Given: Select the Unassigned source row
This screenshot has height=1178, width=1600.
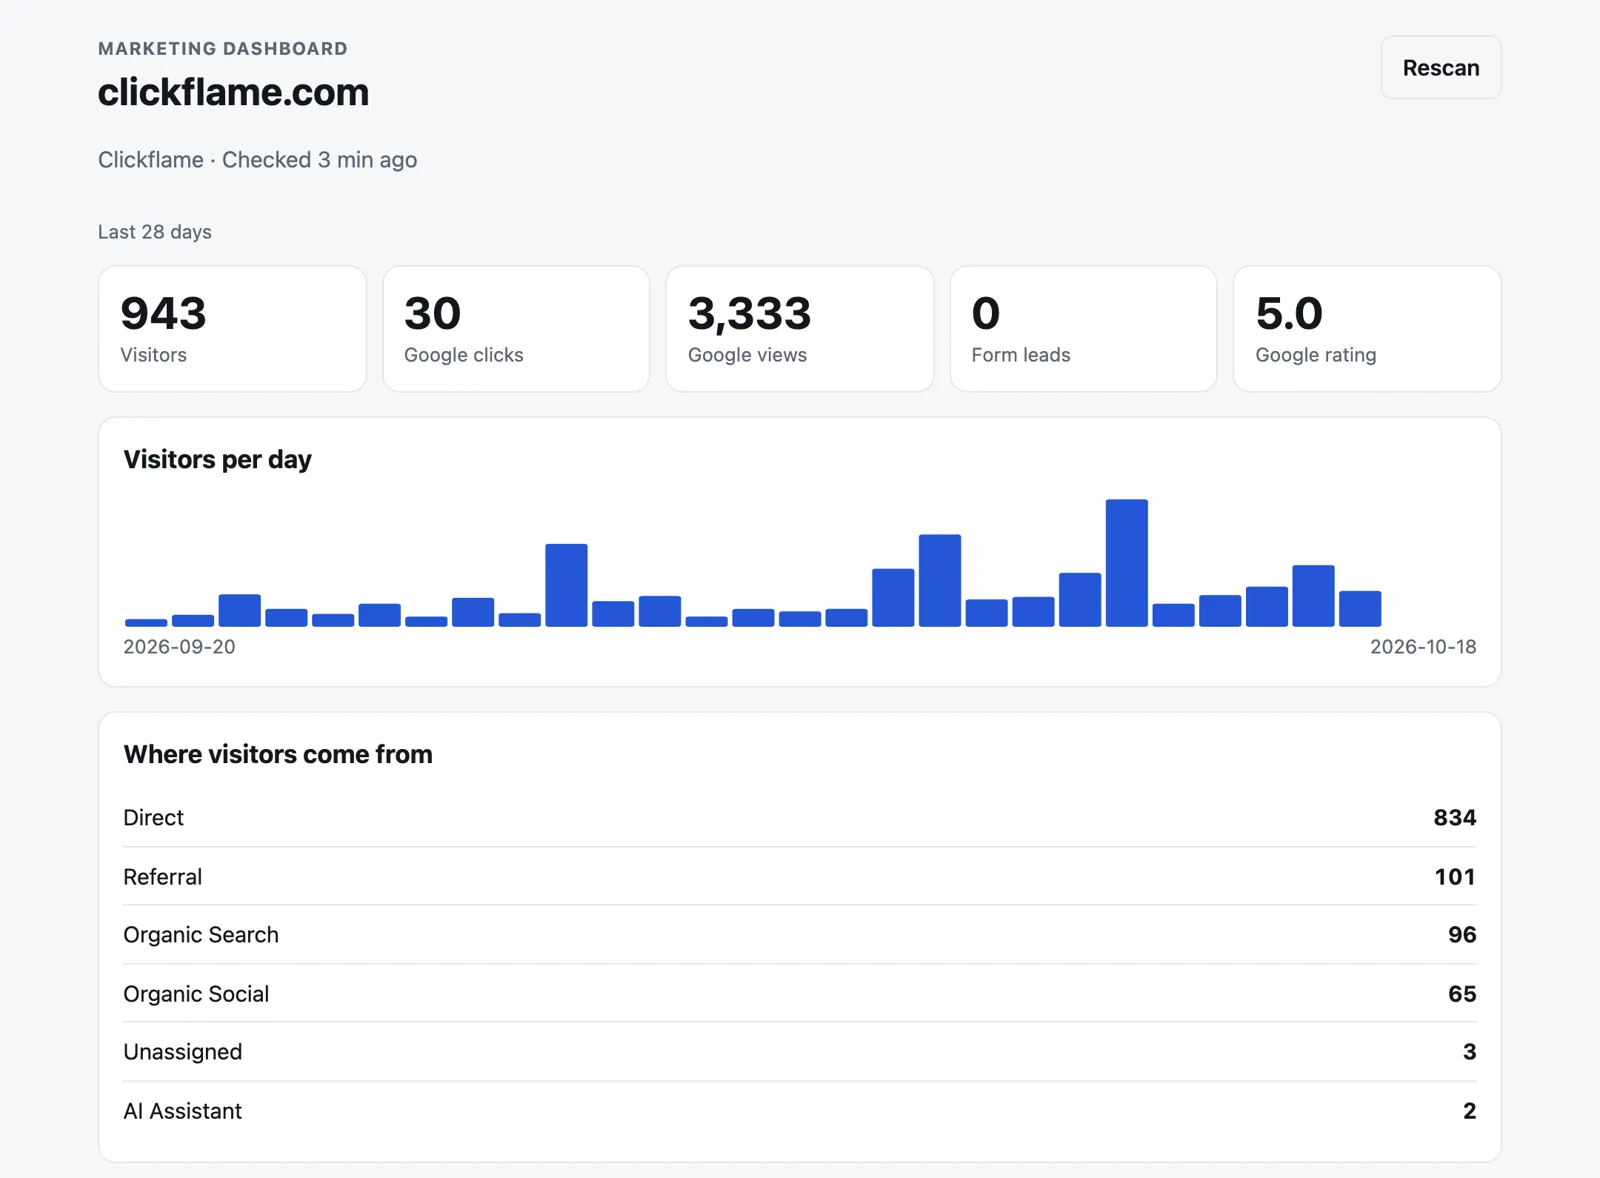Looking at the screenshot, I should point(800,1052).
